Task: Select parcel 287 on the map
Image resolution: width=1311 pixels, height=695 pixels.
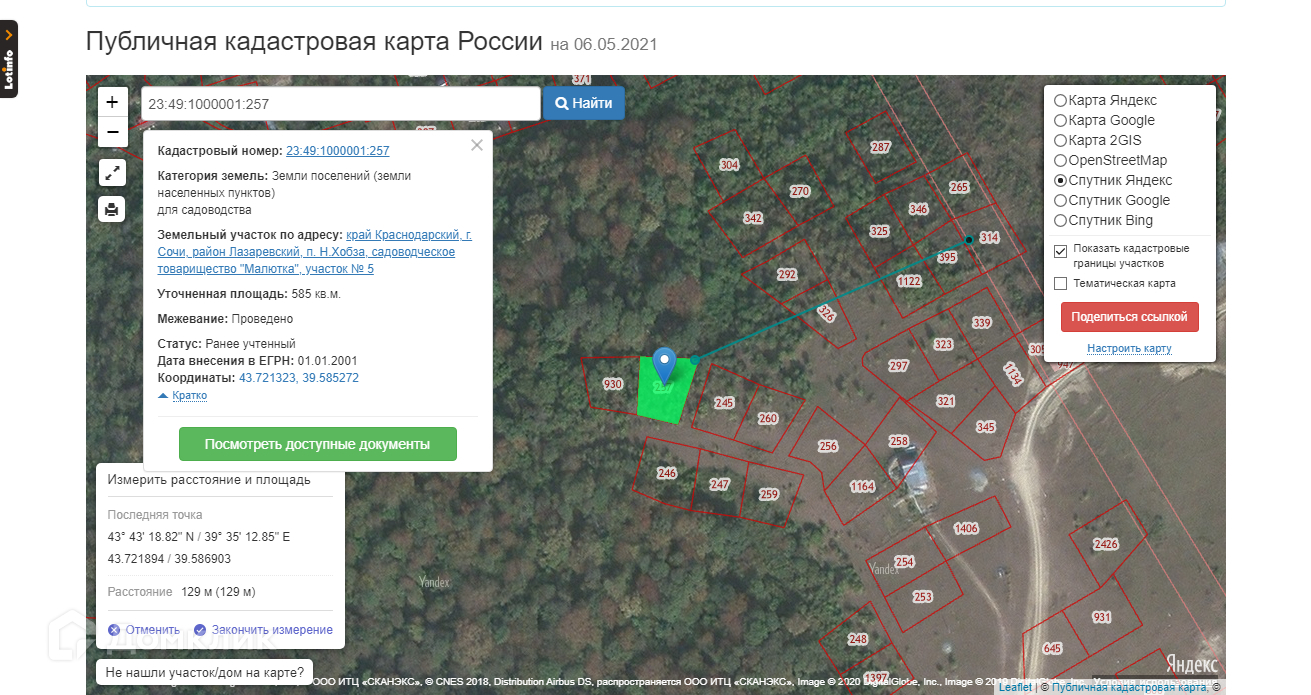Action: (880, 147)
